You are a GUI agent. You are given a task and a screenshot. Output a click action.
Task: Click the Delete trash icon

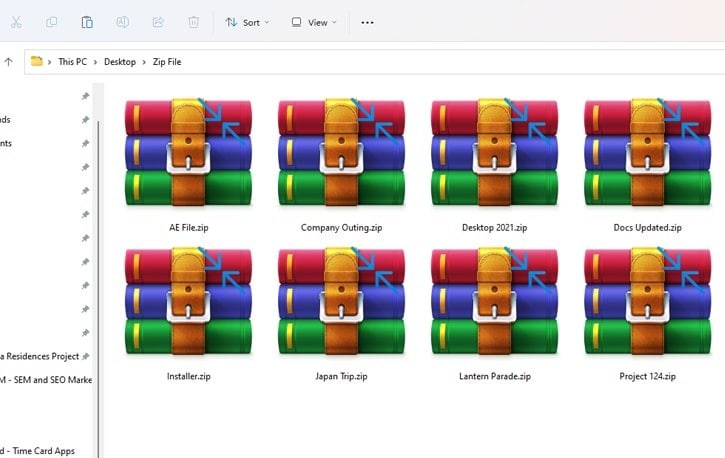tap(193, 22)
